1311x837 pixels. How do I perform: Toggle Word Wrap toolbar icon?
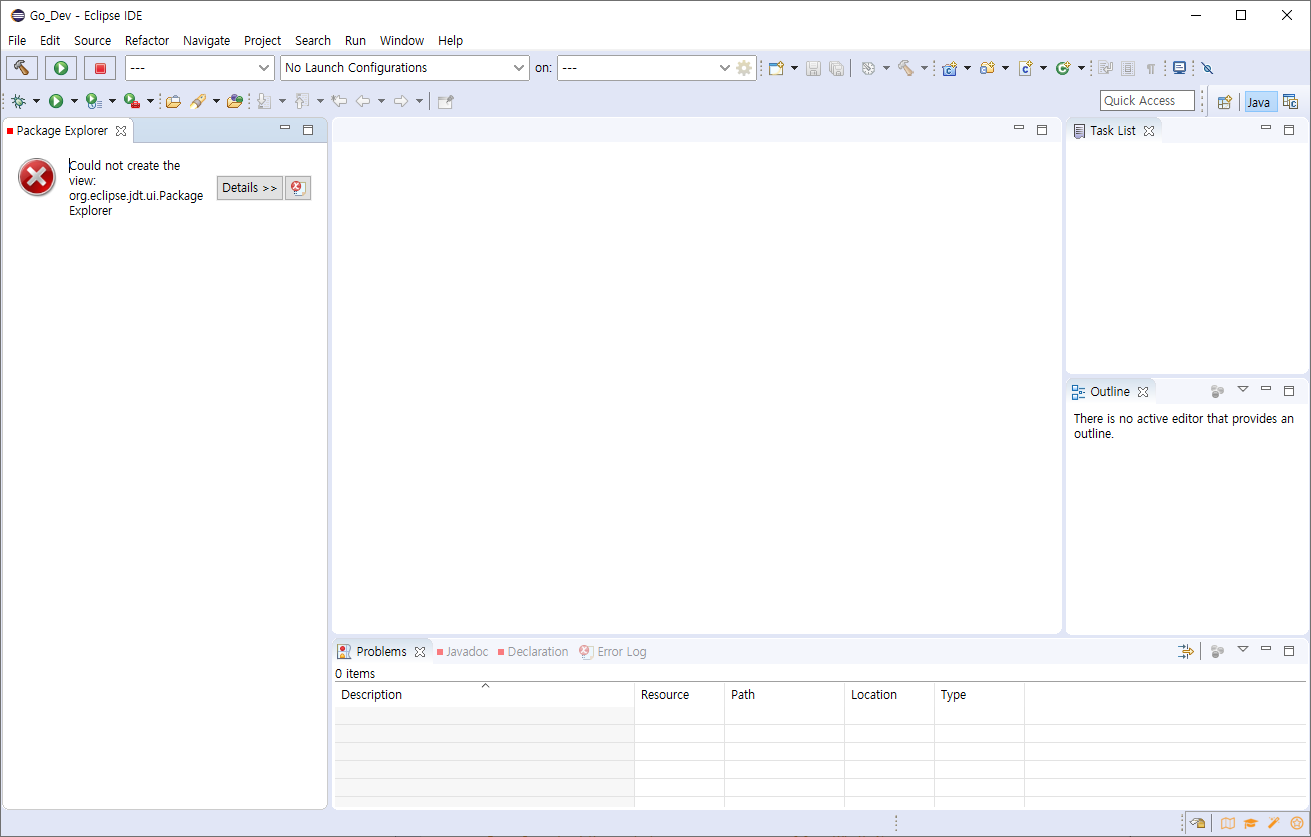pyautogui.click(x=1105, y=68)
